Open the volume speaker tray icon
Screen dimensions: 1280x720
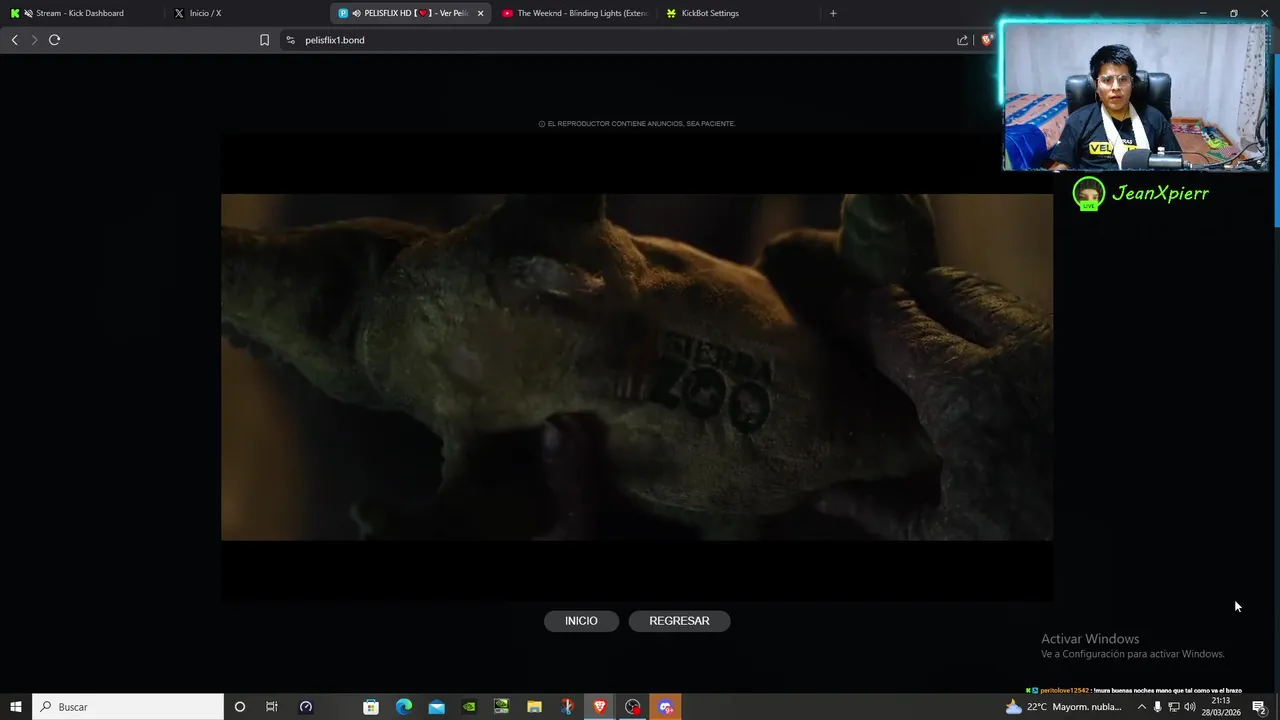point(1190,707)
